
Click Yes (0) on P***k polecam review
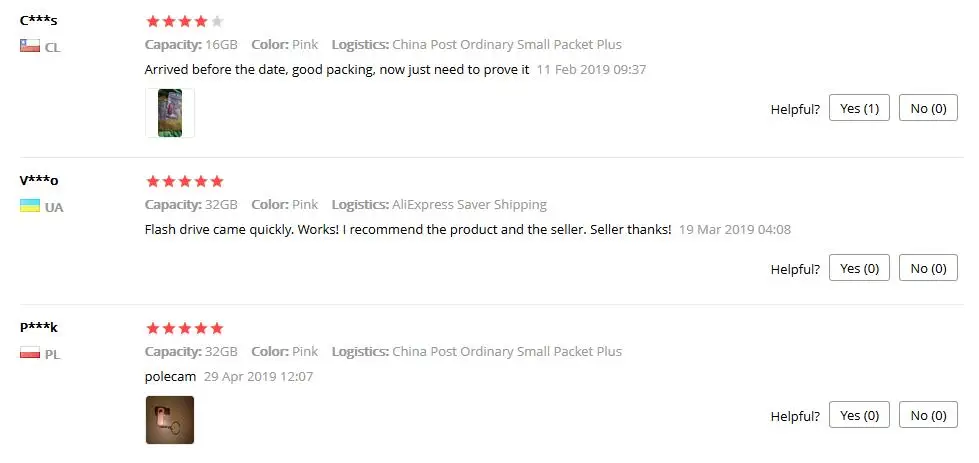(x=859, y=415)
